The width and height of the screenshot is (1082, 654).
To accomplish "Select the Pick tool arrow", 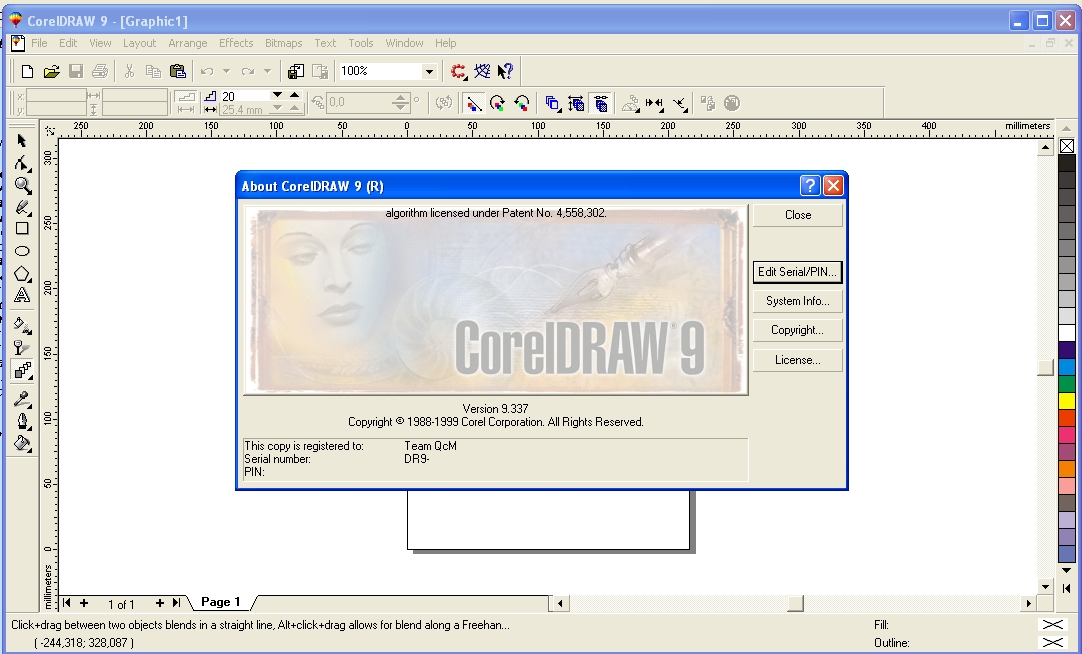I will tap(22, 141).
